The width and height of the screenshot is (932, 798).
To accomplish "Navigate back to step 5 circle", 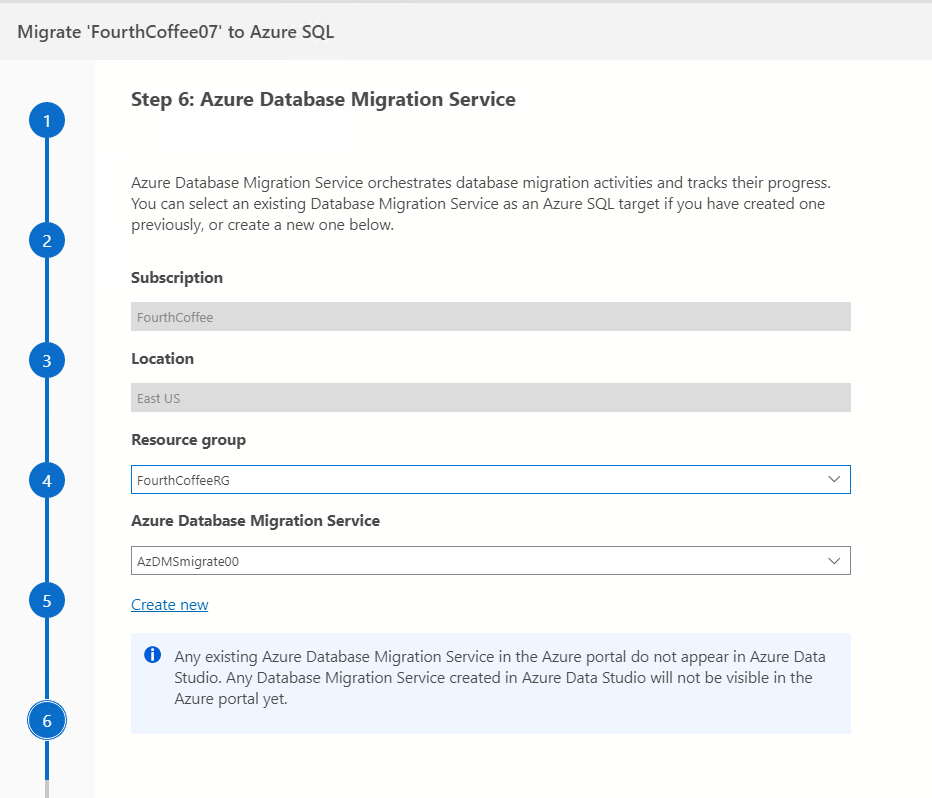I will pyautogui.click(x=47, y=600).
